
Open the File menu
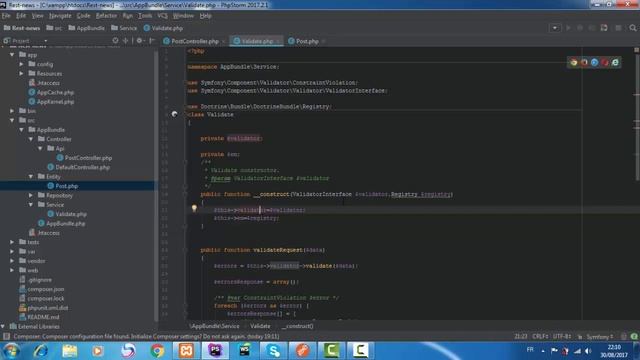pos(6,16)
